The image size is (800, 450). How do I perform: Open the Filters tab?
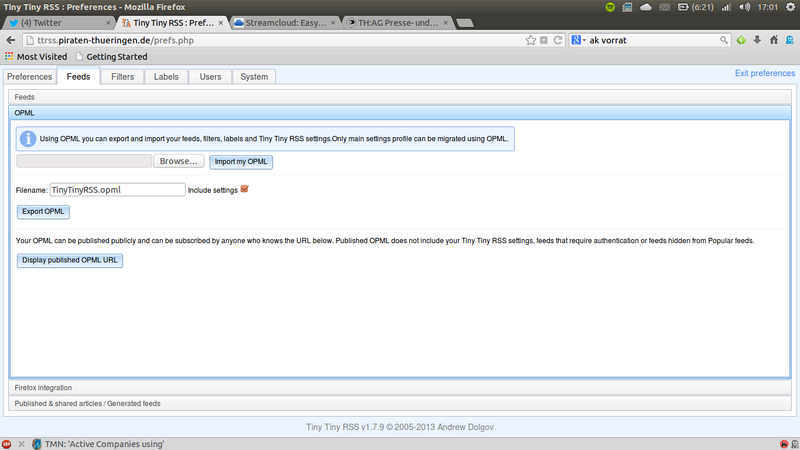122,77
